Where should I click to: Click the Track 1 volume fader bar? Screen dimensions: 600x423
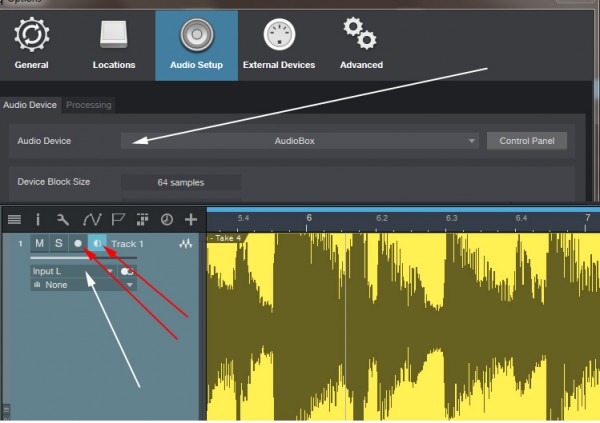tap(82, 258)
